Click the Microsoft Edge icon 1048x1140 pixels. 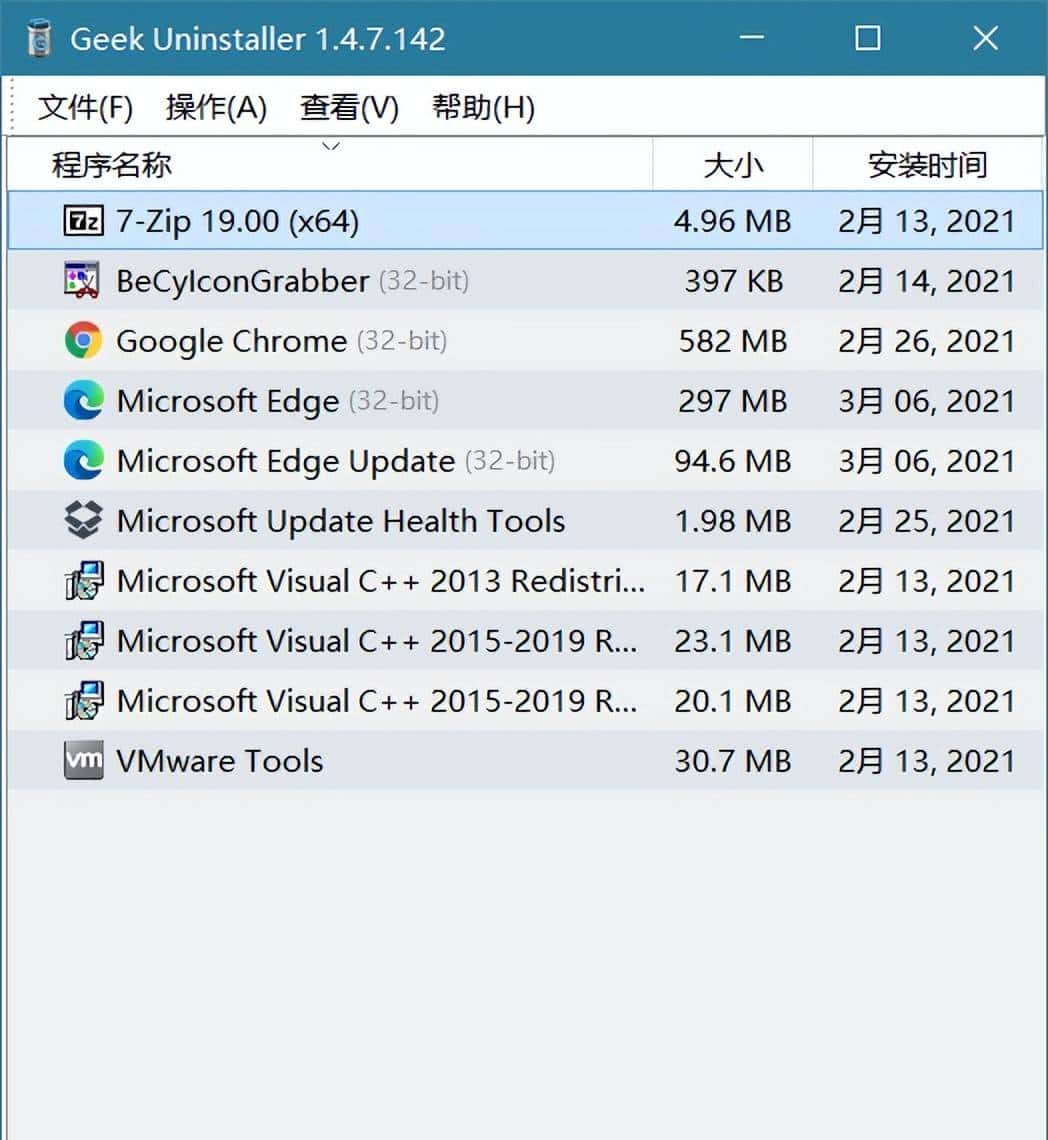click(84, 401)
